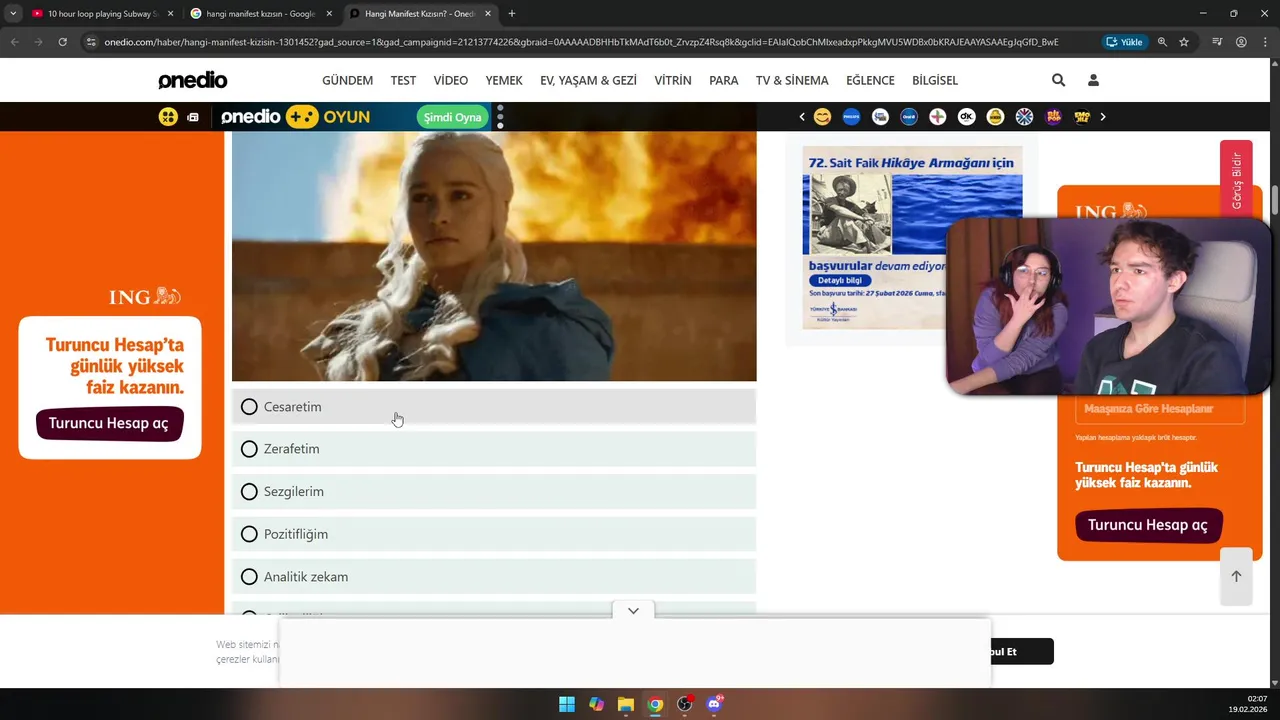Open Chrome's three-dot menu
This screenshot has width=1280, height=720.
point(1265,42)
